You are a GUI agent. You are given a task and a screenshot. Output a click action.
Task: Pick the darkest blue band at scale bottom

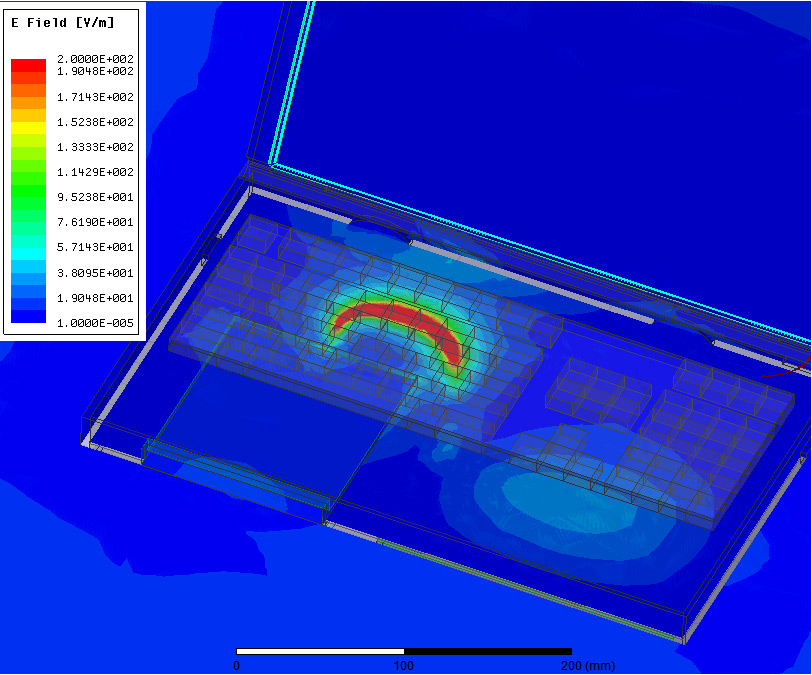tap(28, 317)
